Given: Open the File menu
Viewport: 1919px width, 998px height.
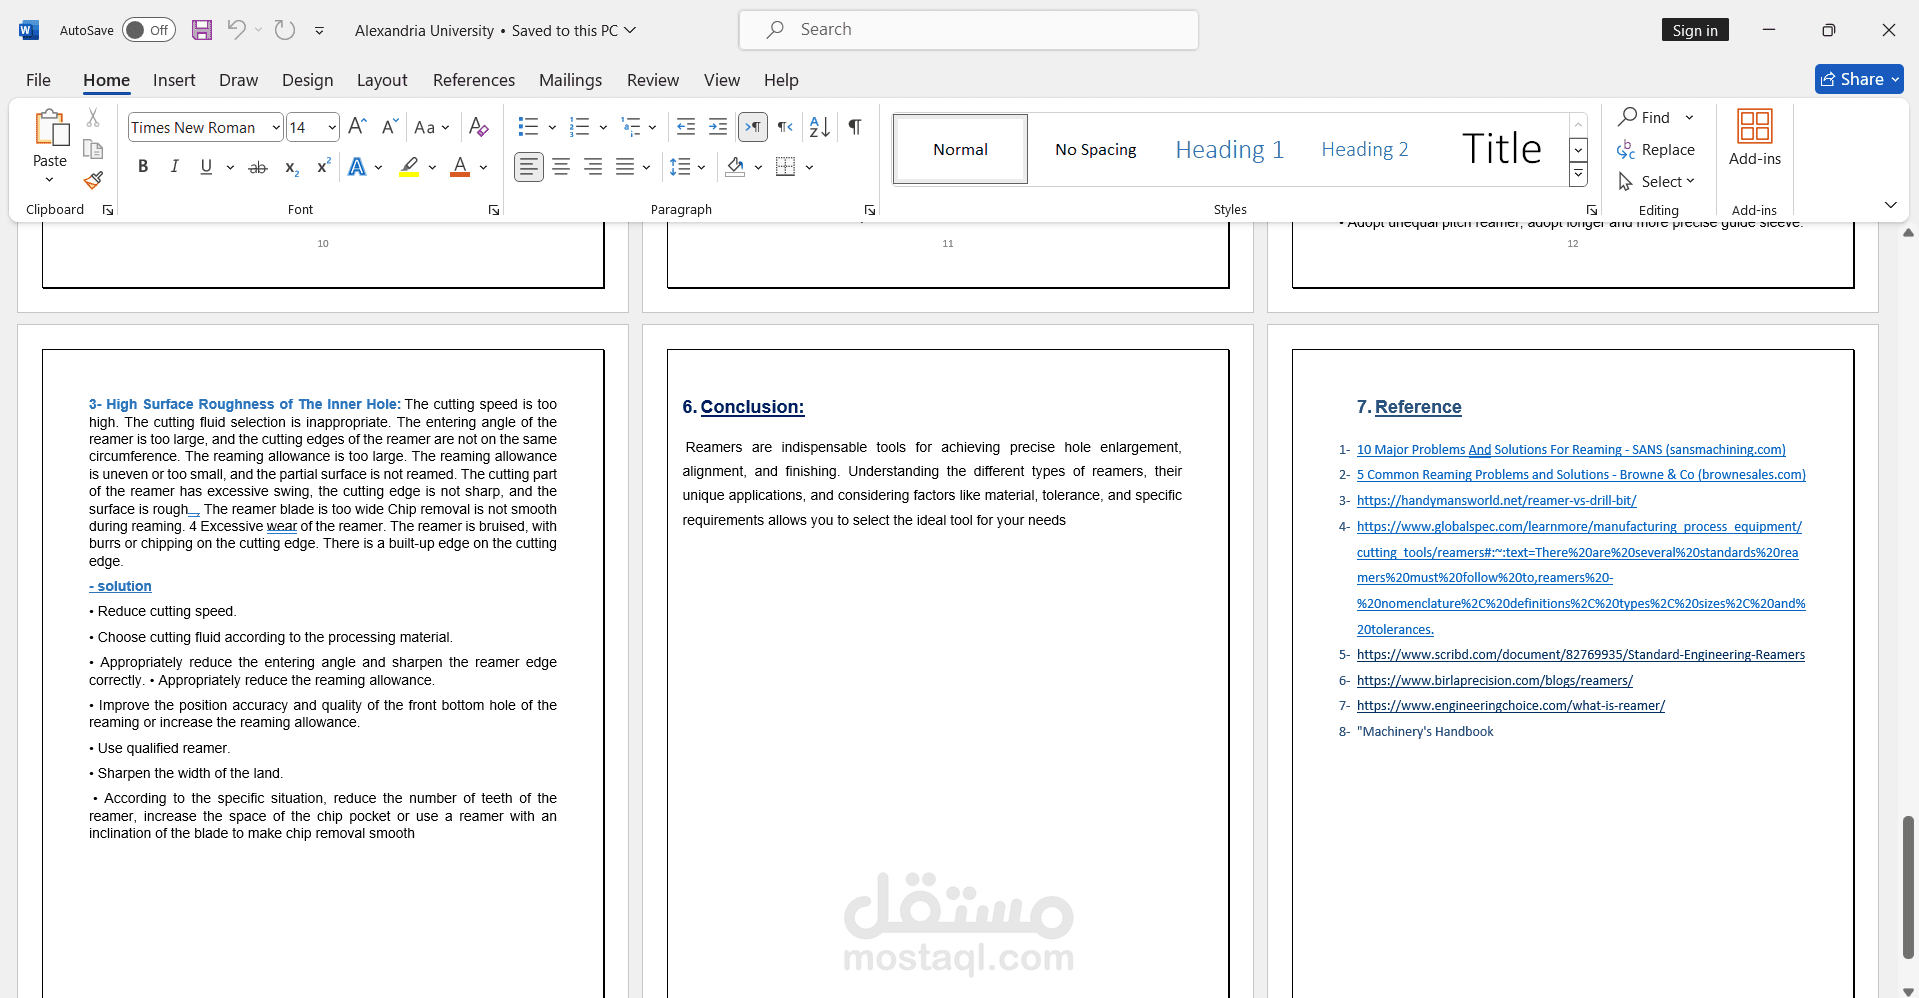Looking at the screenshot, I should pos(38,80).
